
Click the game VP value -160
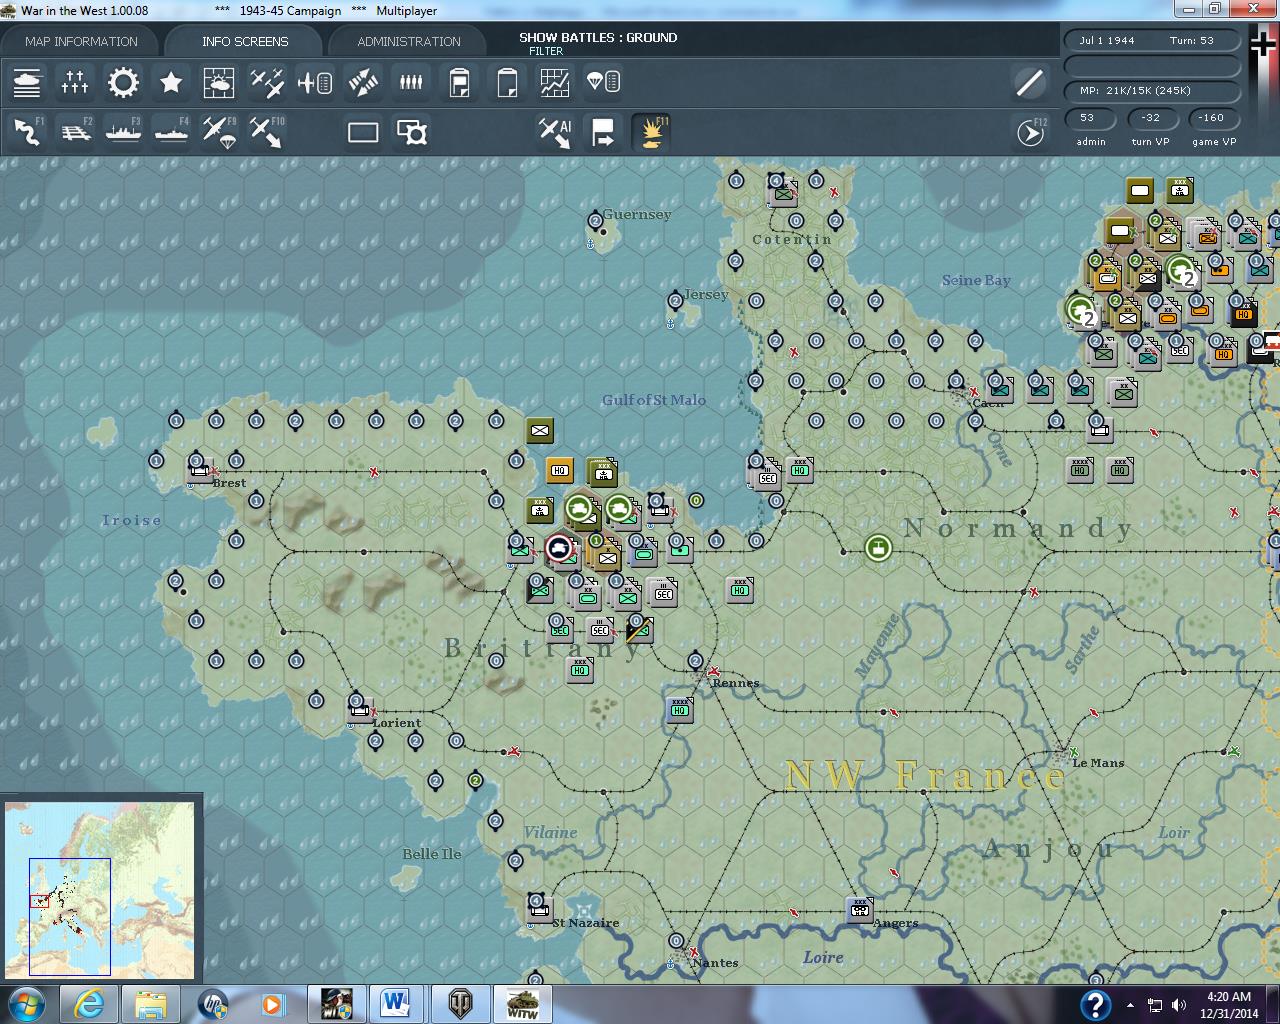click(x=1212, y=118)
